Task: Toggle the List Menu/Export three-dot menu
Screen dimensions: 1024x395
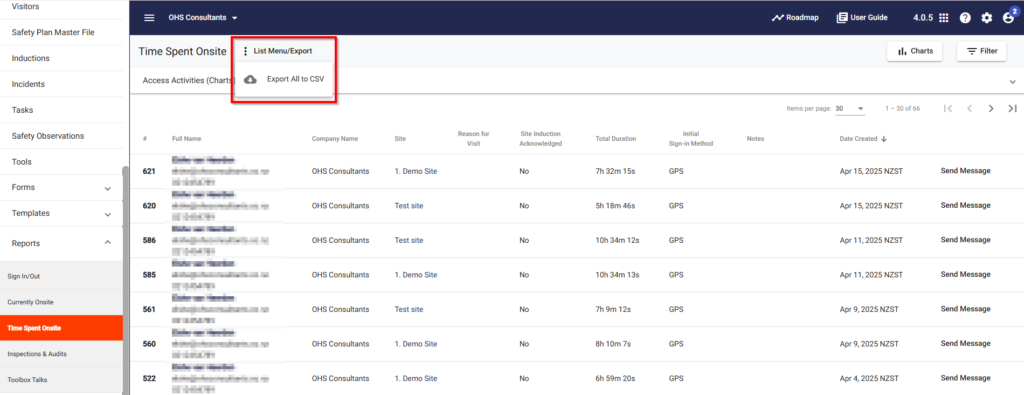Action: 278,51
